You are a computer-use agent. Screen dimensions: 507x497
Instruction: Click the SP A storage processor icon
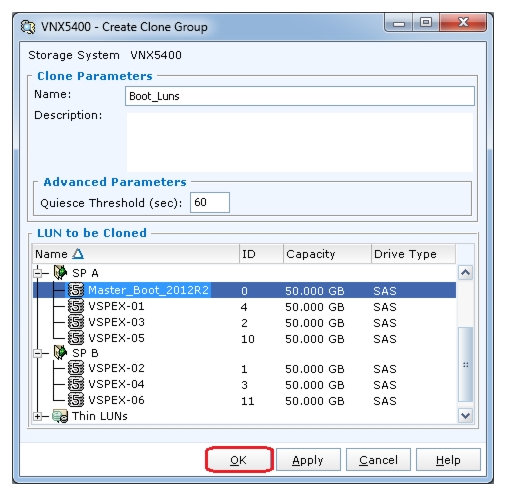tap(60, 272)
